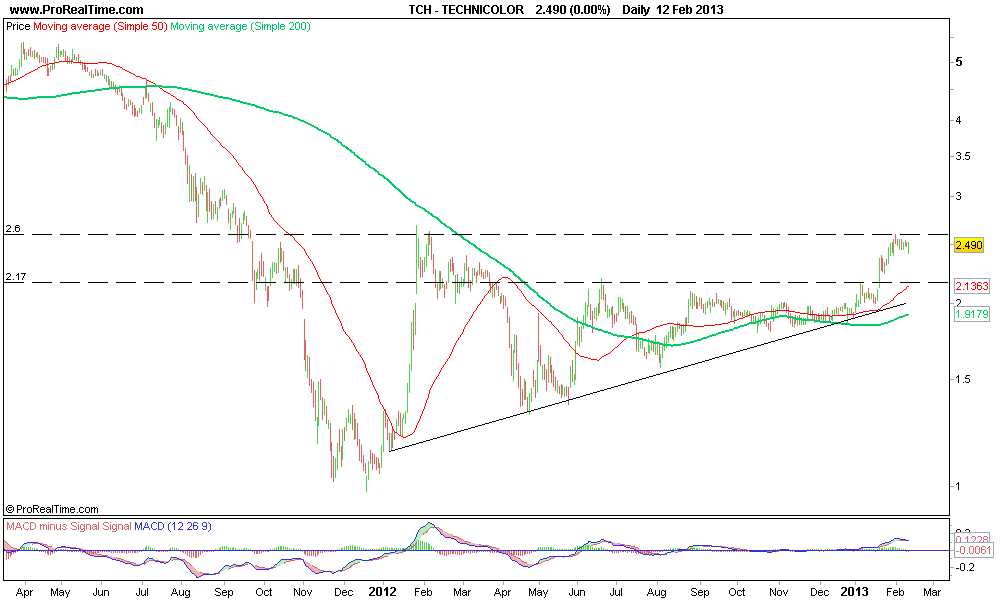Viewport: 1000px width, 600px height.
Task: Click the 0.1228 MACD value tag
Action: tap(973, 539)
